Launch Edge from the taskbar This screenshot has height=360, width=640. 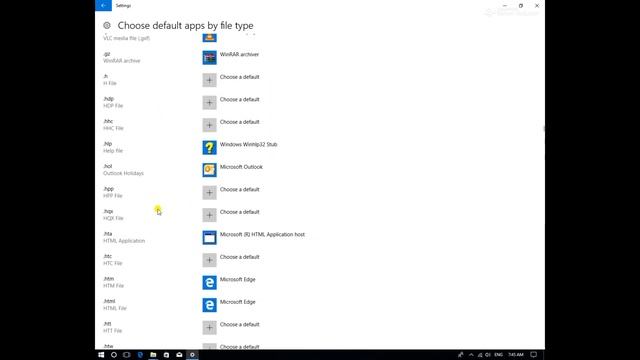tap(140, 355)
